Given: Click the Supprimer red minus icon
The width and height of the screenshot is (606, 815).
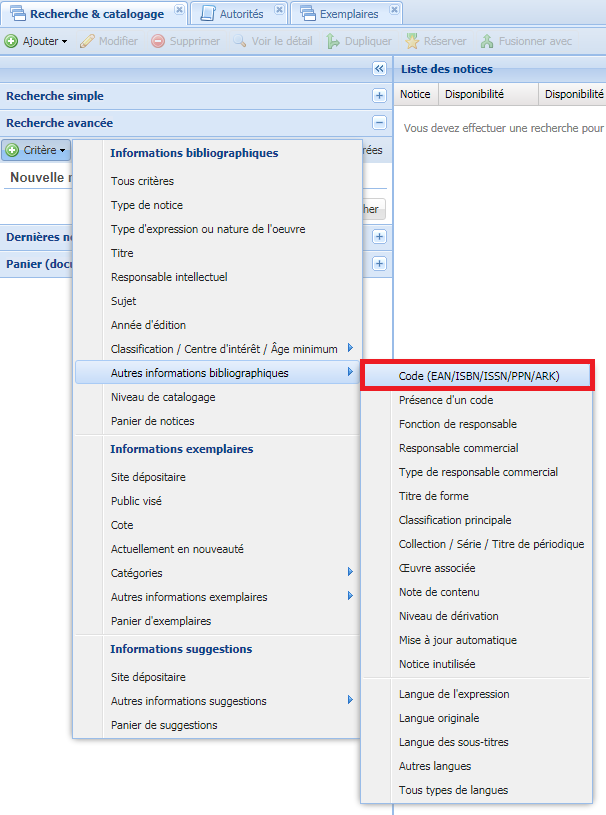Looking at the screenshot, I should [158, 41].
